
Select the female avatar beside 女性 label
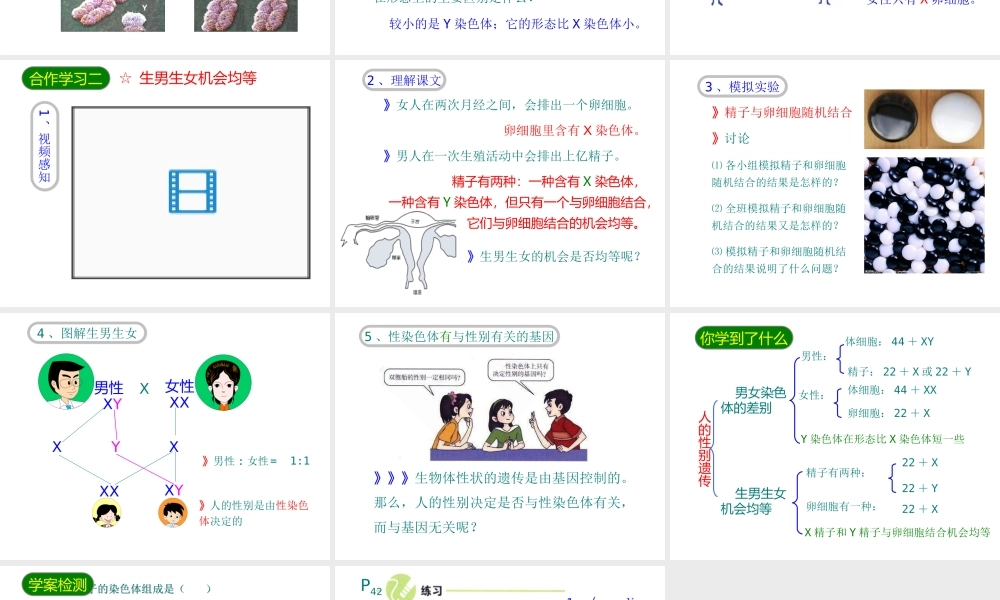(223, 383)
